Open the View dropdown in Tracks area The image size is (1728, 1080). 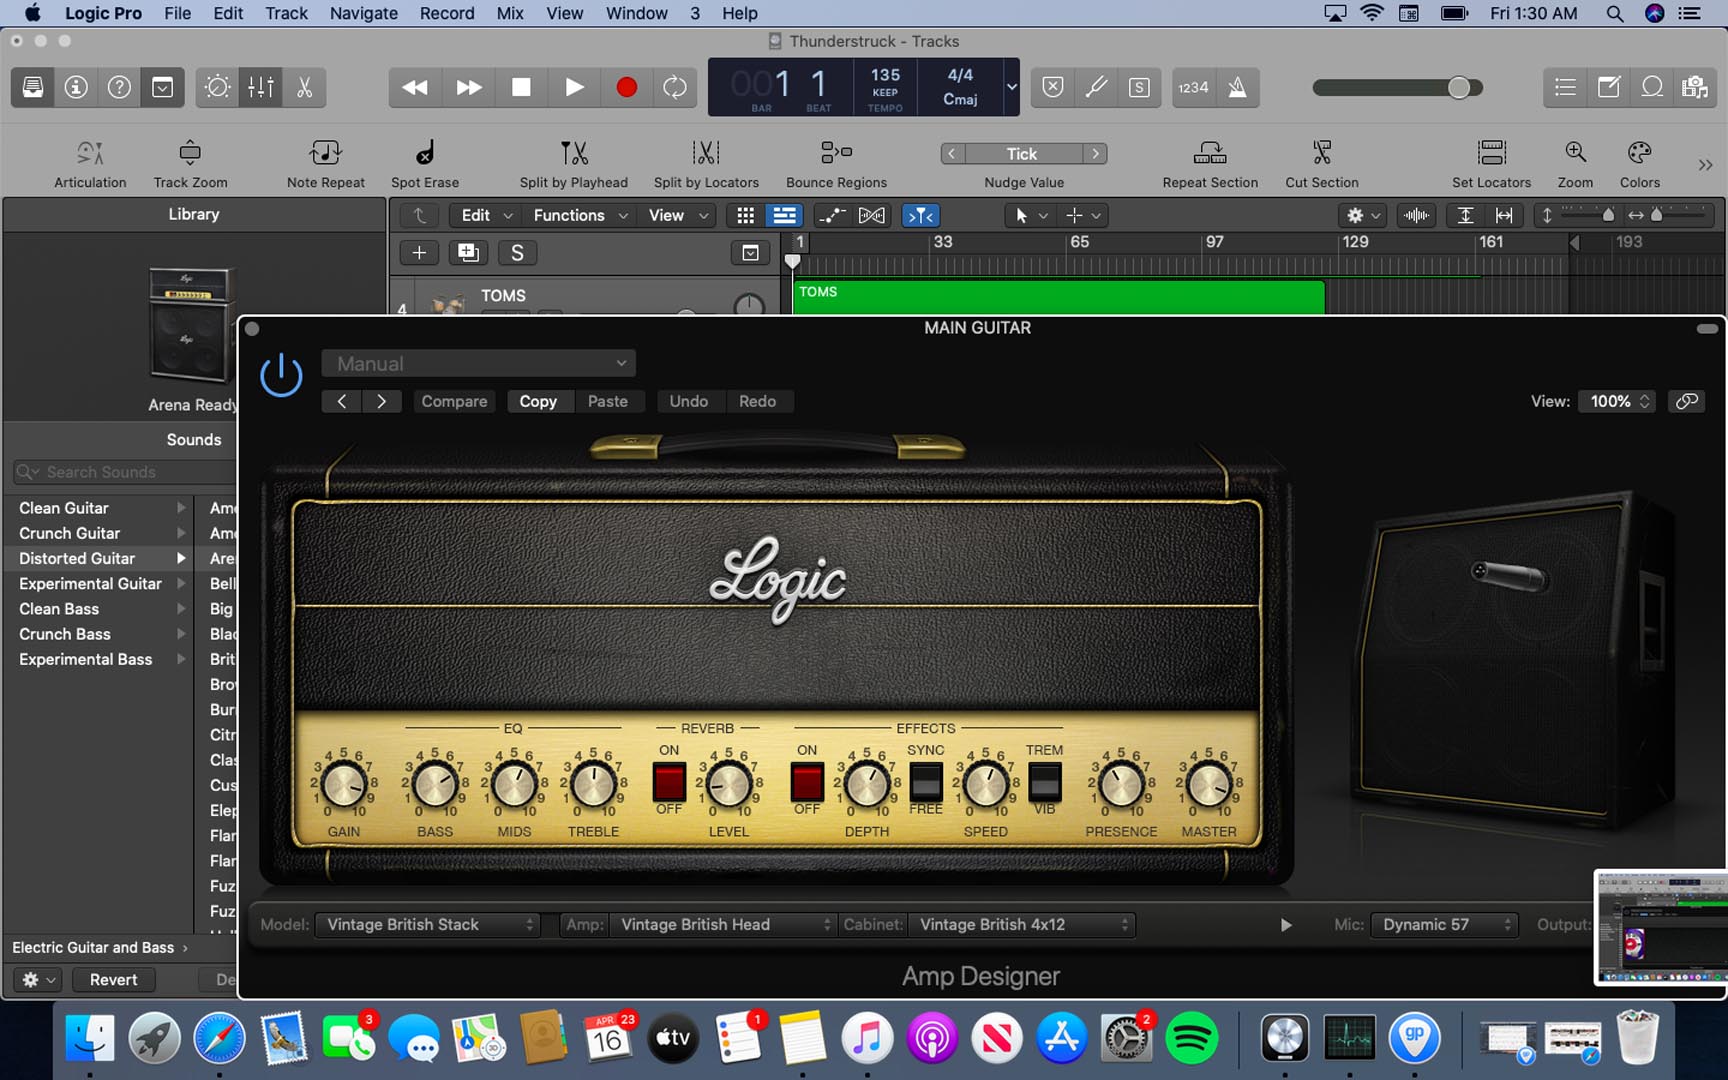[x=678, y=215]
